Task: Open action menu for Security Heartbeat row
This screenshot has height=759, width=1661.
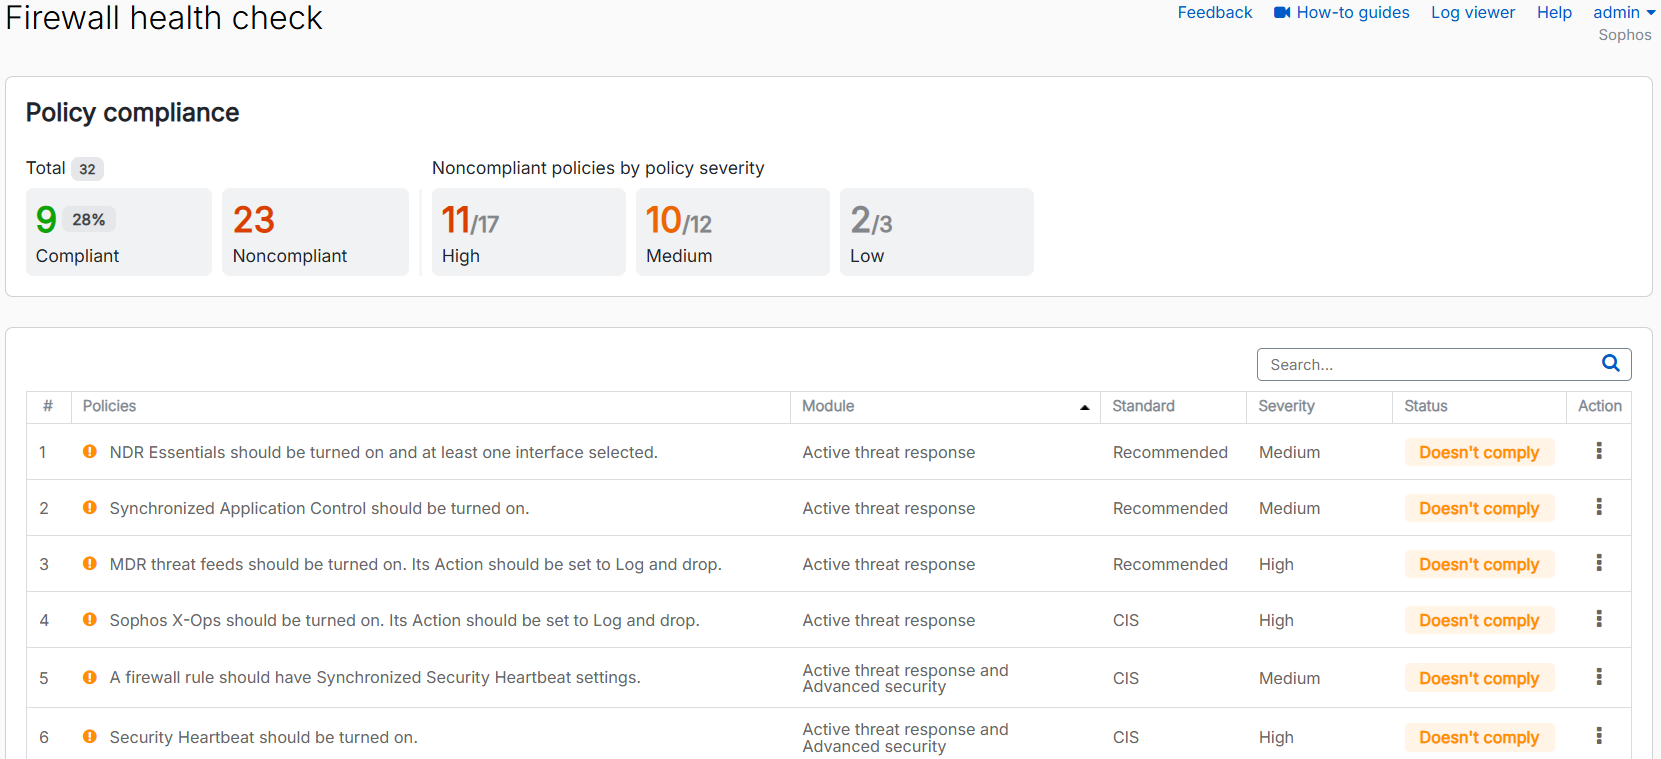Action: 1599,737
